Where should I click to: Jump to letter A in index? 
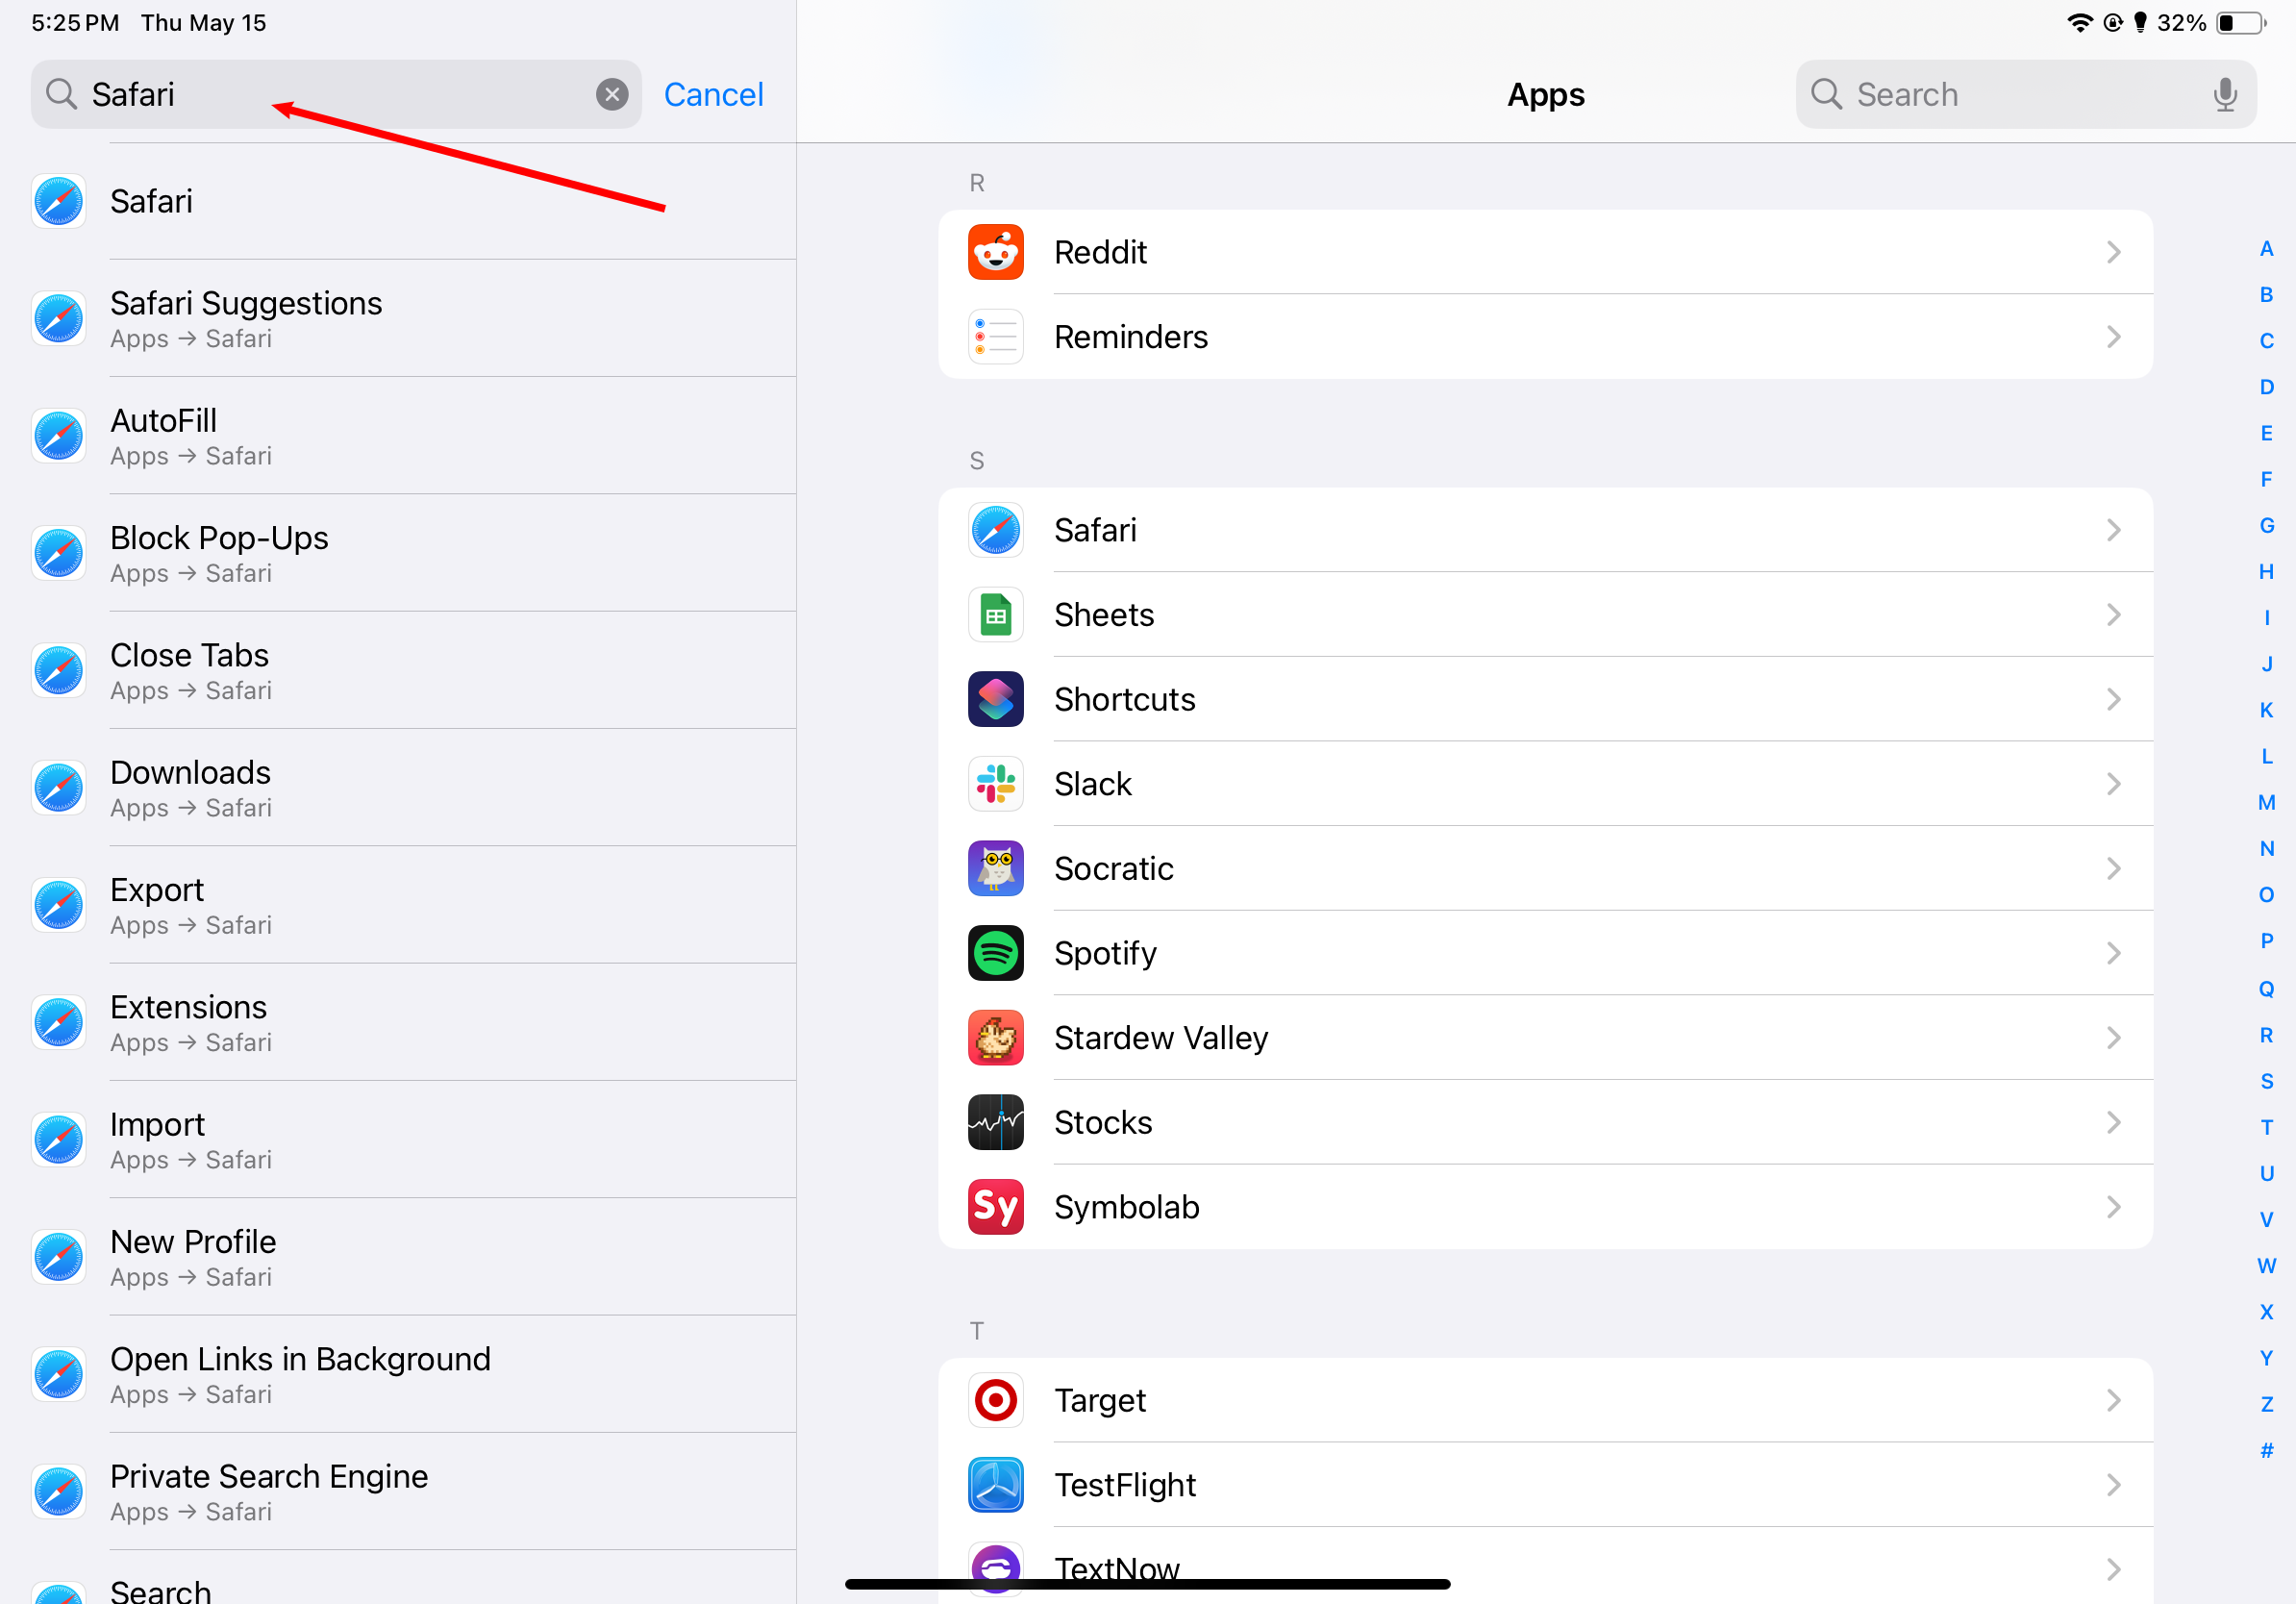click(2266, 249)
